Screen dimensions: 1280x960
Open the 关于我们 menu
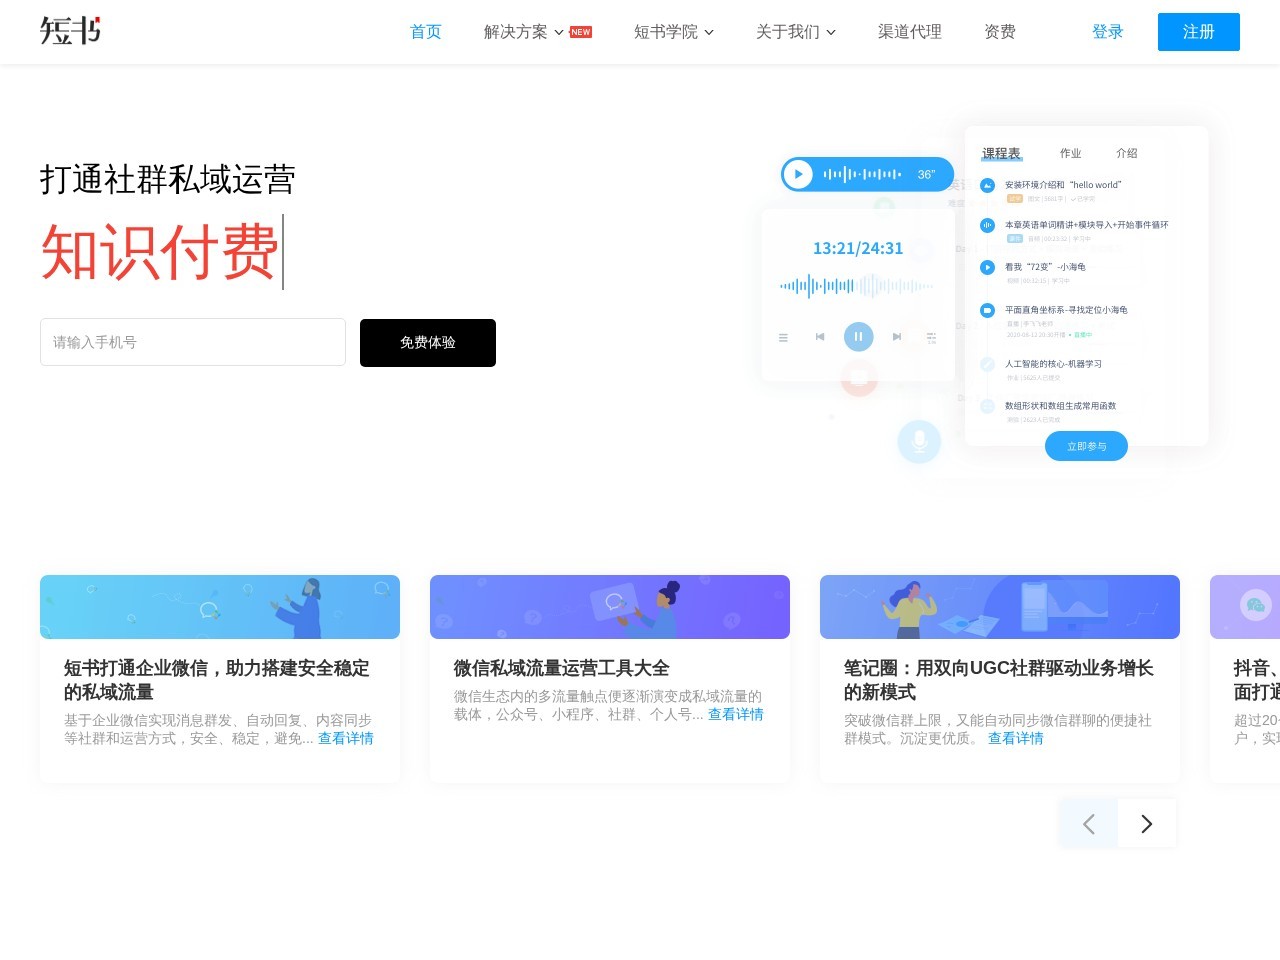(x=788, y=32)
